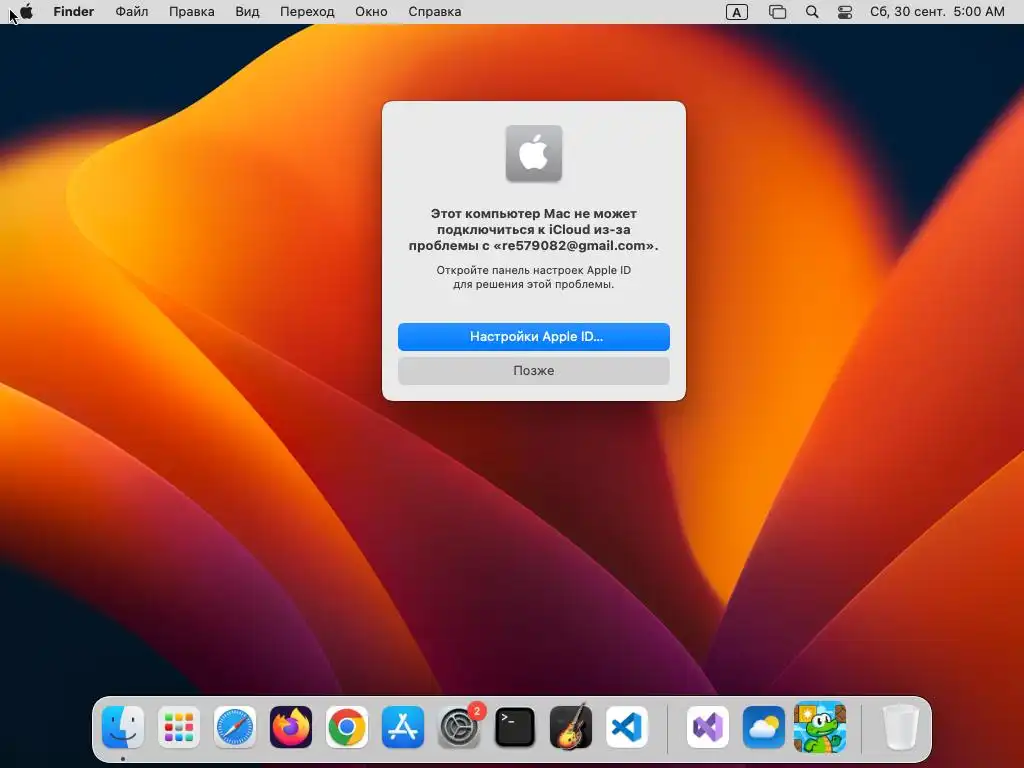
Task: Open Finder from the Dock
Action: [x=123, y=726]
